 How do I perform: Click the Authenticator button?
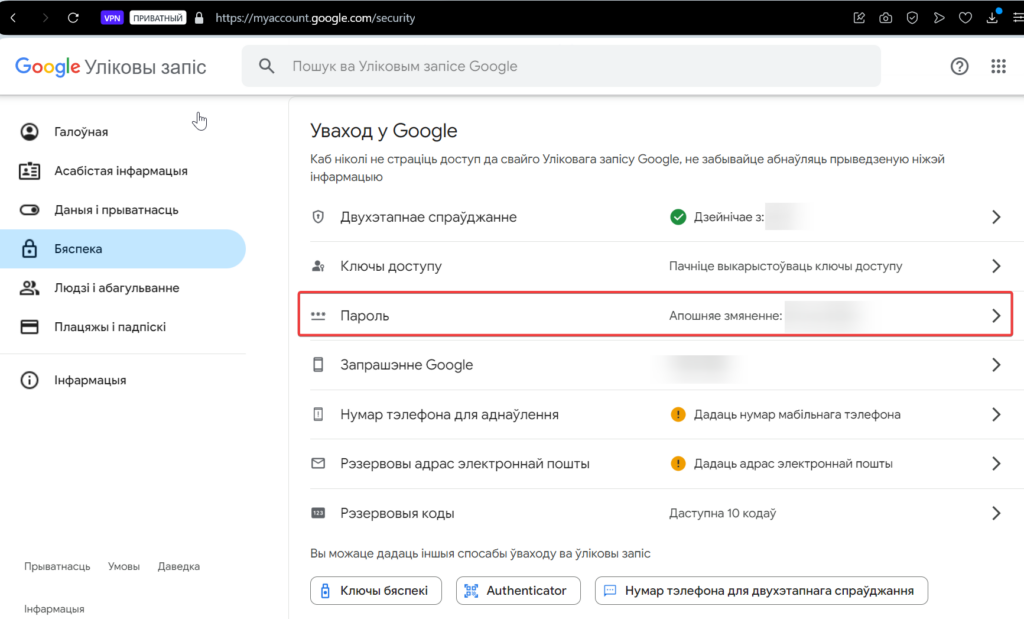click(518, 590)
